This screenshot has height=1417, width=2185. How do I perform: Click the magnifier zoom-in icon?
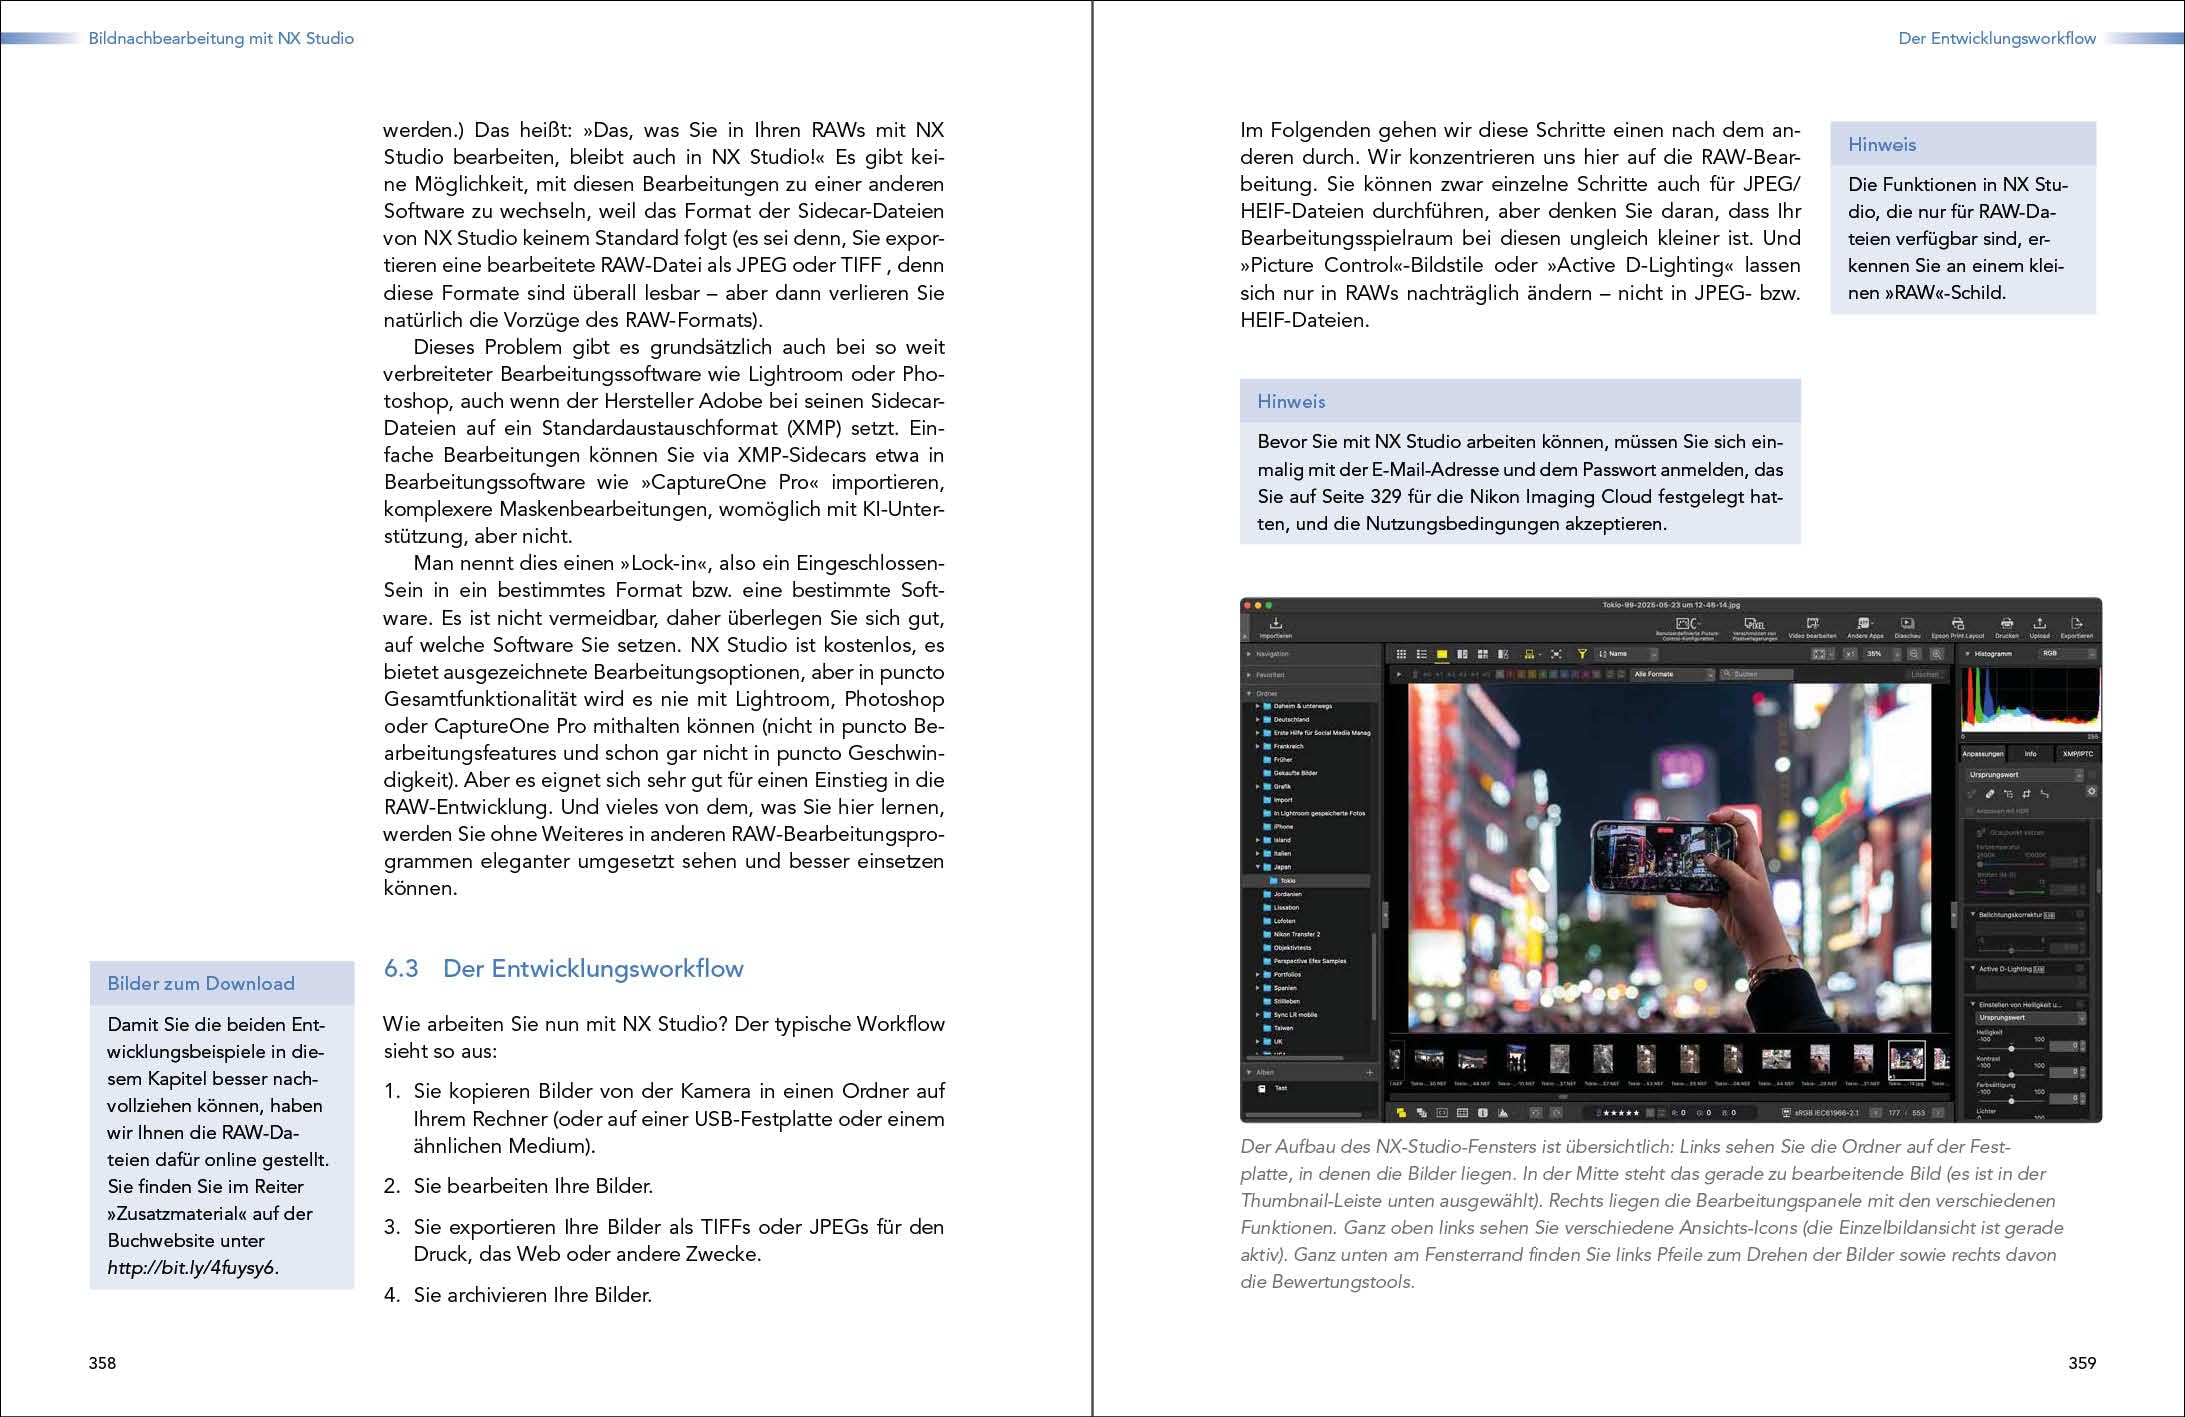click(1937, 654)
